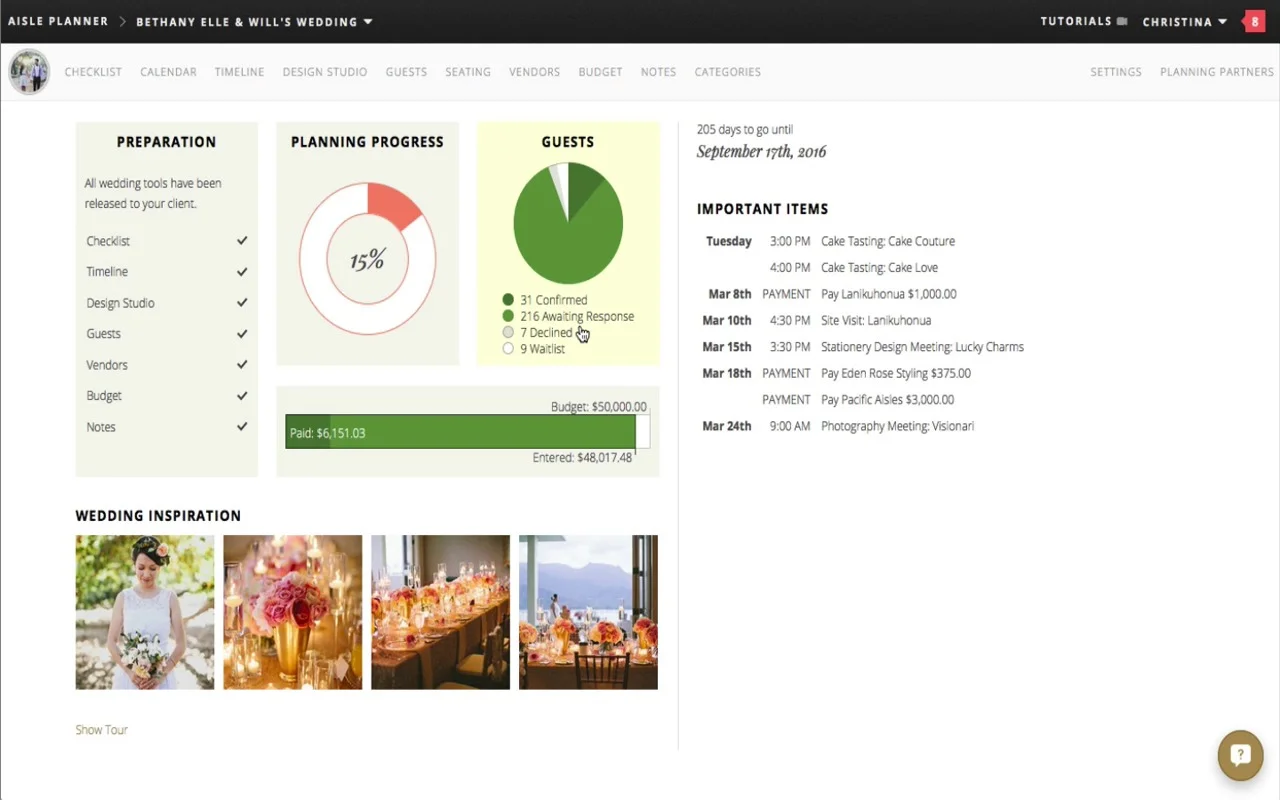Screen dimensions: 1280x800
Task: Open Pay Pacific Aisles $3,000.00 item
Action: [887, 399]
